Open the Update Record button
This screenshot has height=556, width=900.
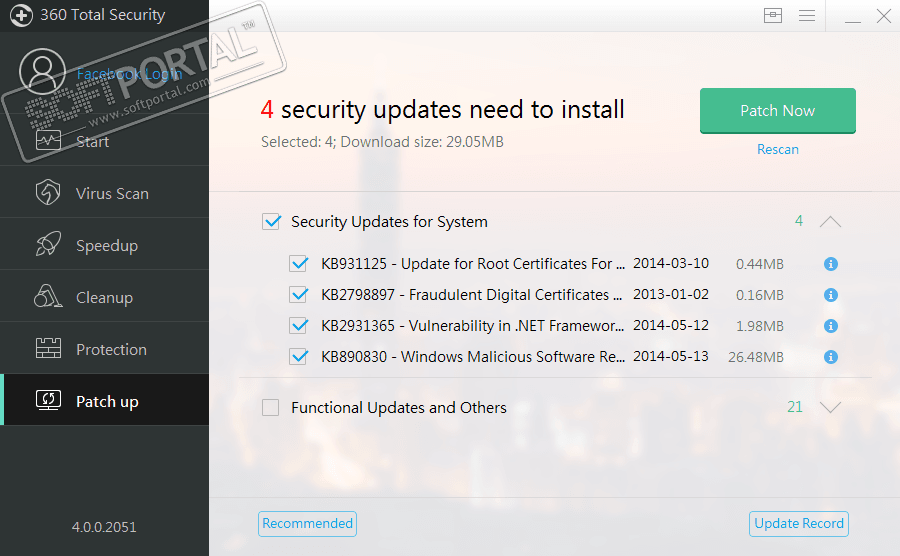(798, 524)
